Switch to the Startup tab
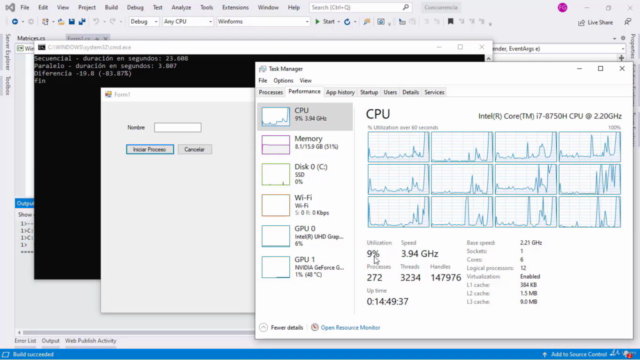Viewport: 640px width, 360px height. pos(369,92)
